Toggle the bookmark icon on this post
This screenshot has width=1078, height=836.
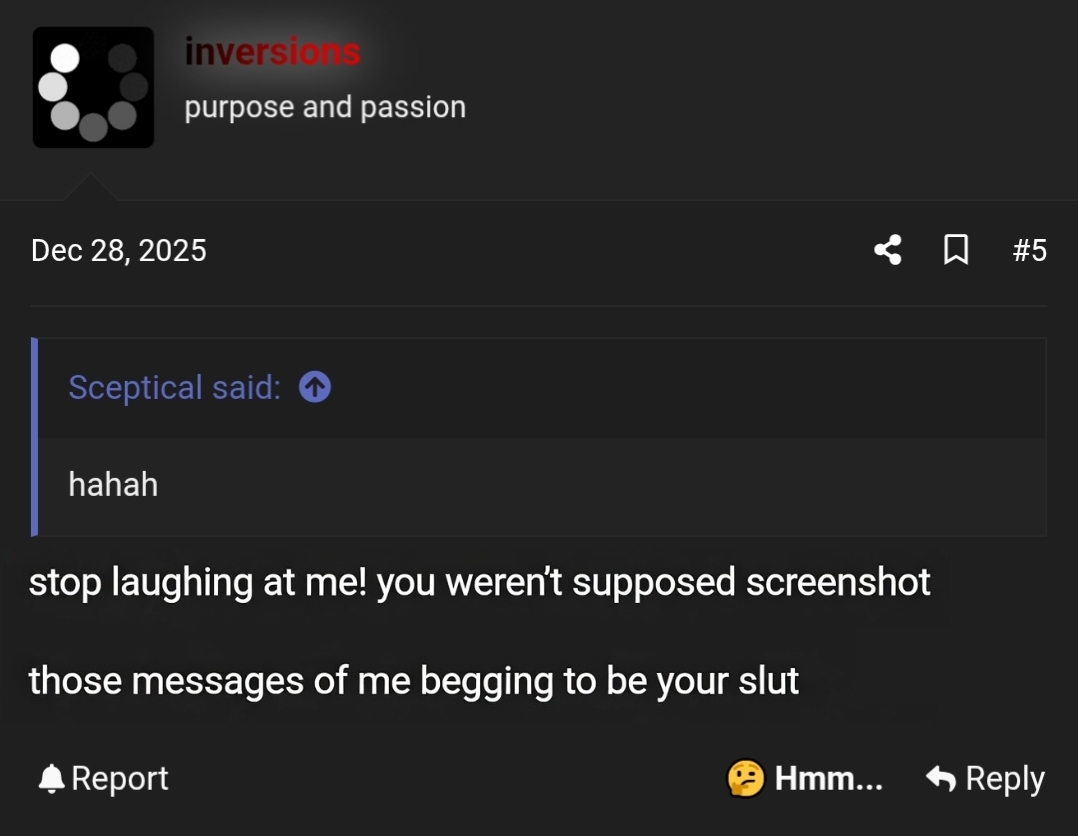point(956,251)
